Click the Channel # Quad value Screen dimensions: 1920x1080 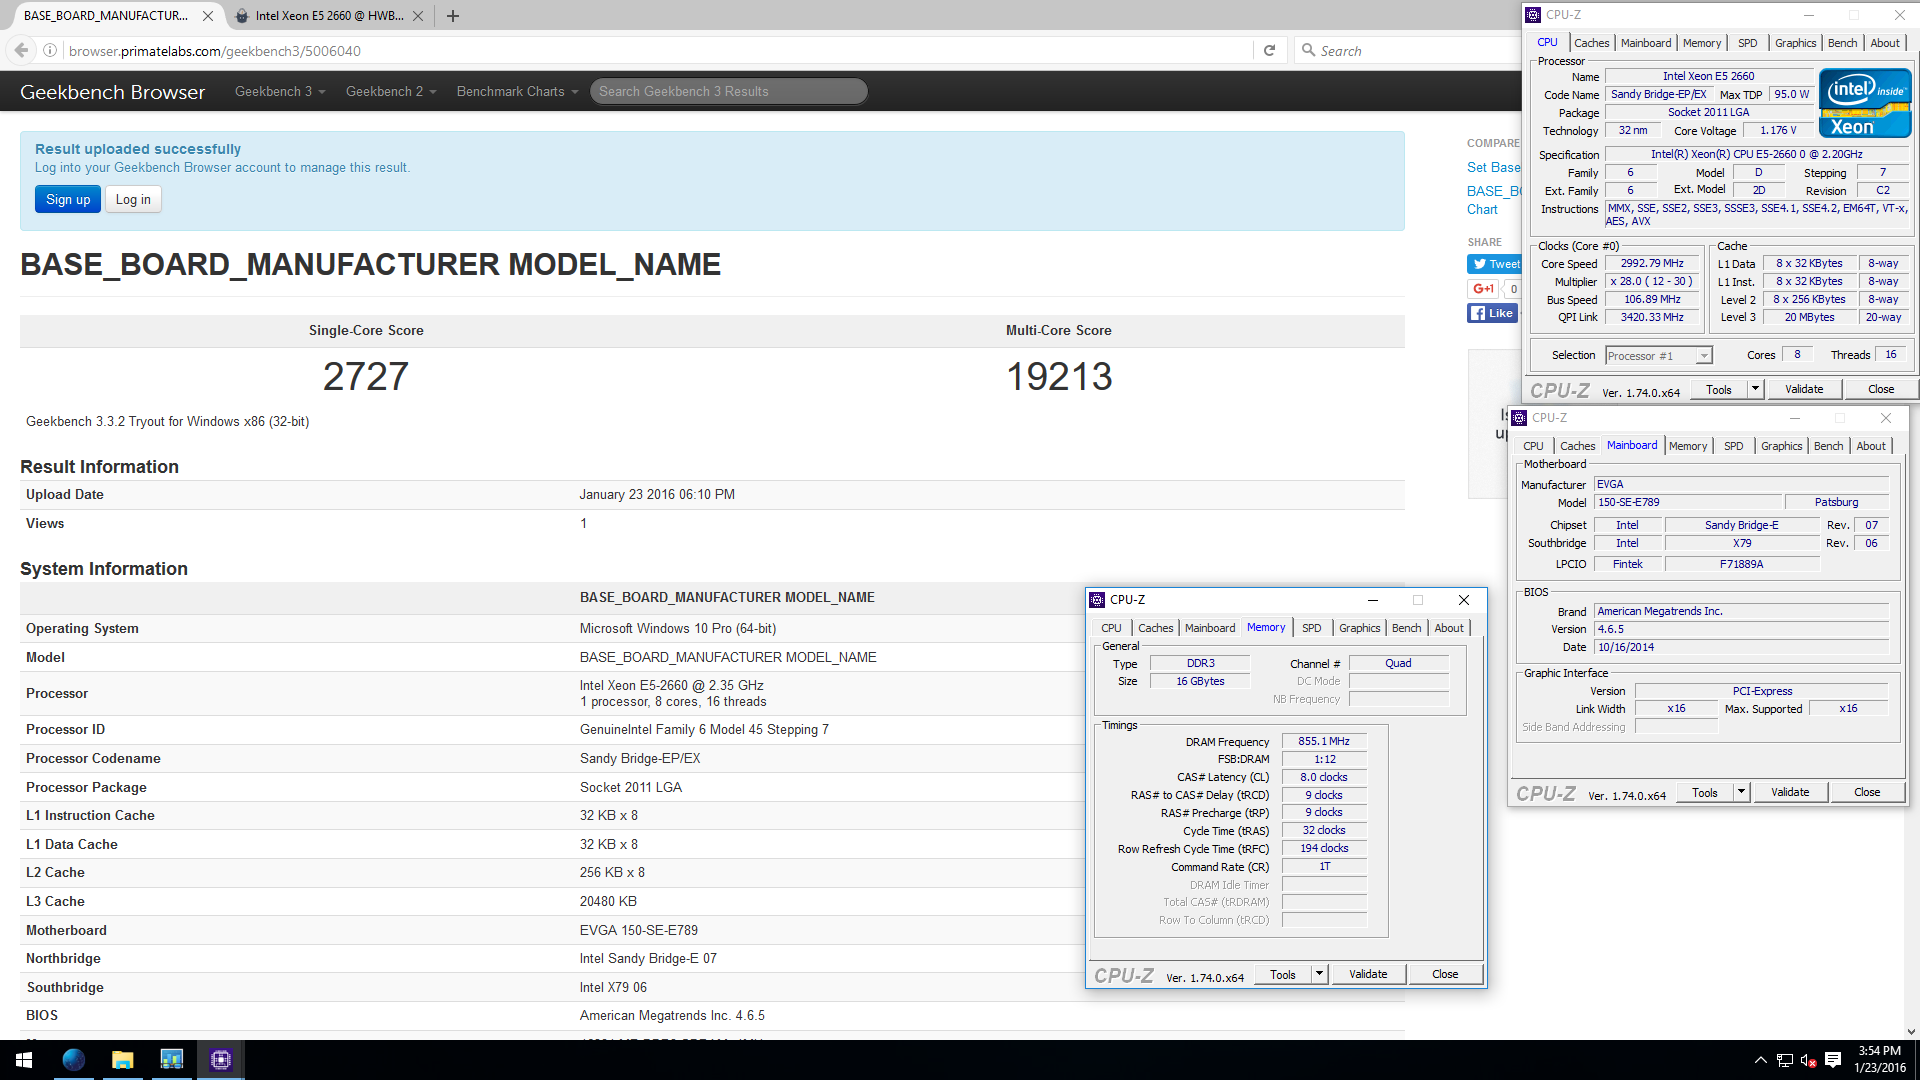coord(1398,664)
